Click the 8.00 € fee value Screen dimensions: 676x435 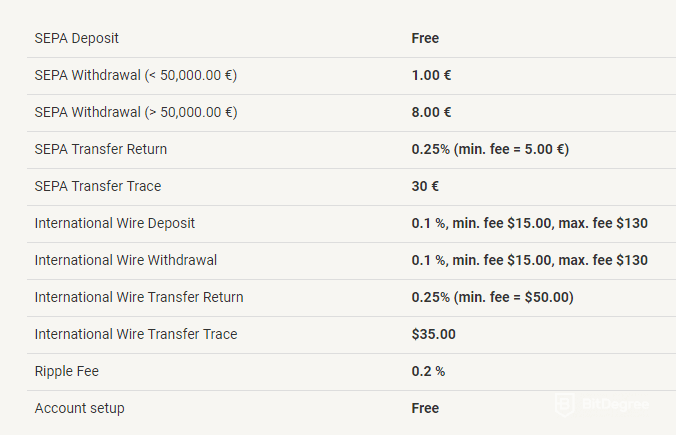click(x=431, y=112)
